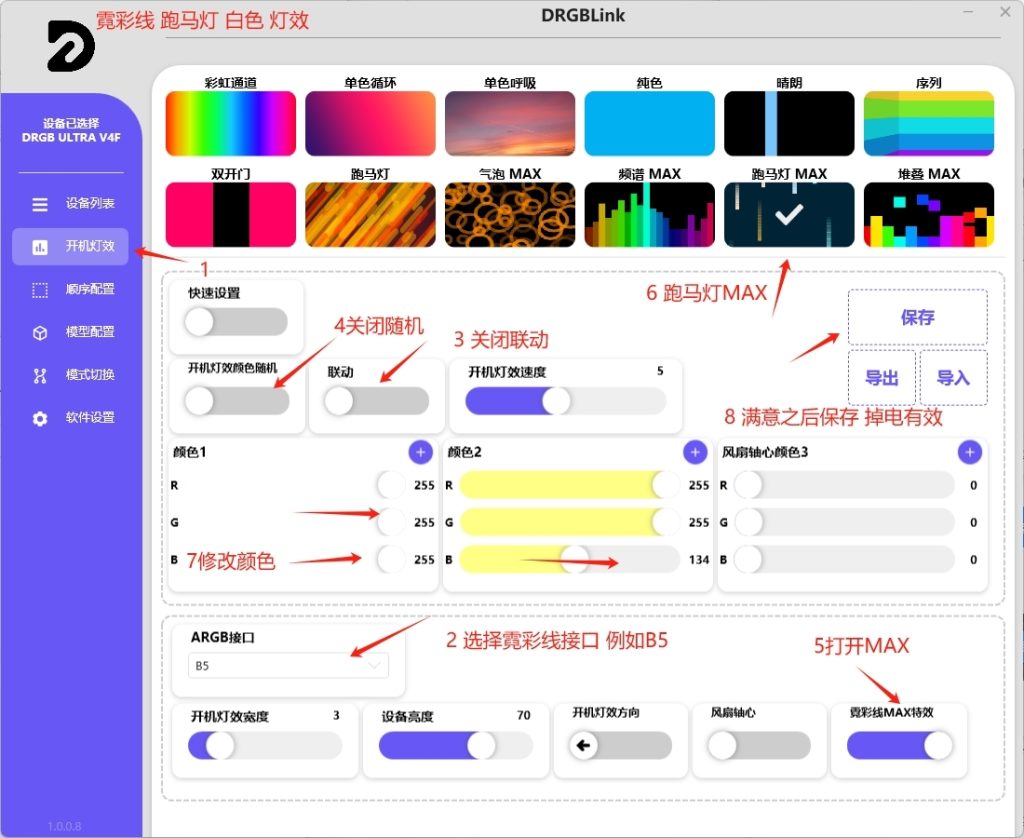Open the 设备列表 device list menu

(71, 204)
